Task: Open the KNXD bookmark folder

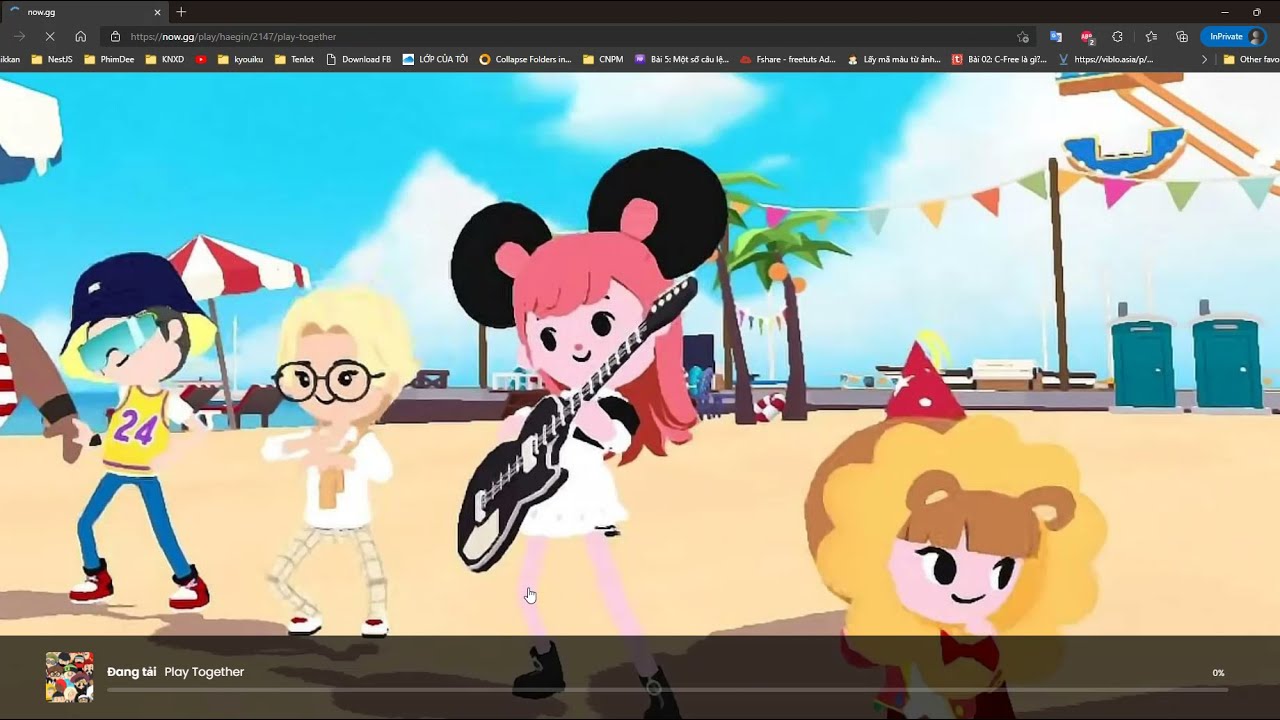Action: pos(165,59)
